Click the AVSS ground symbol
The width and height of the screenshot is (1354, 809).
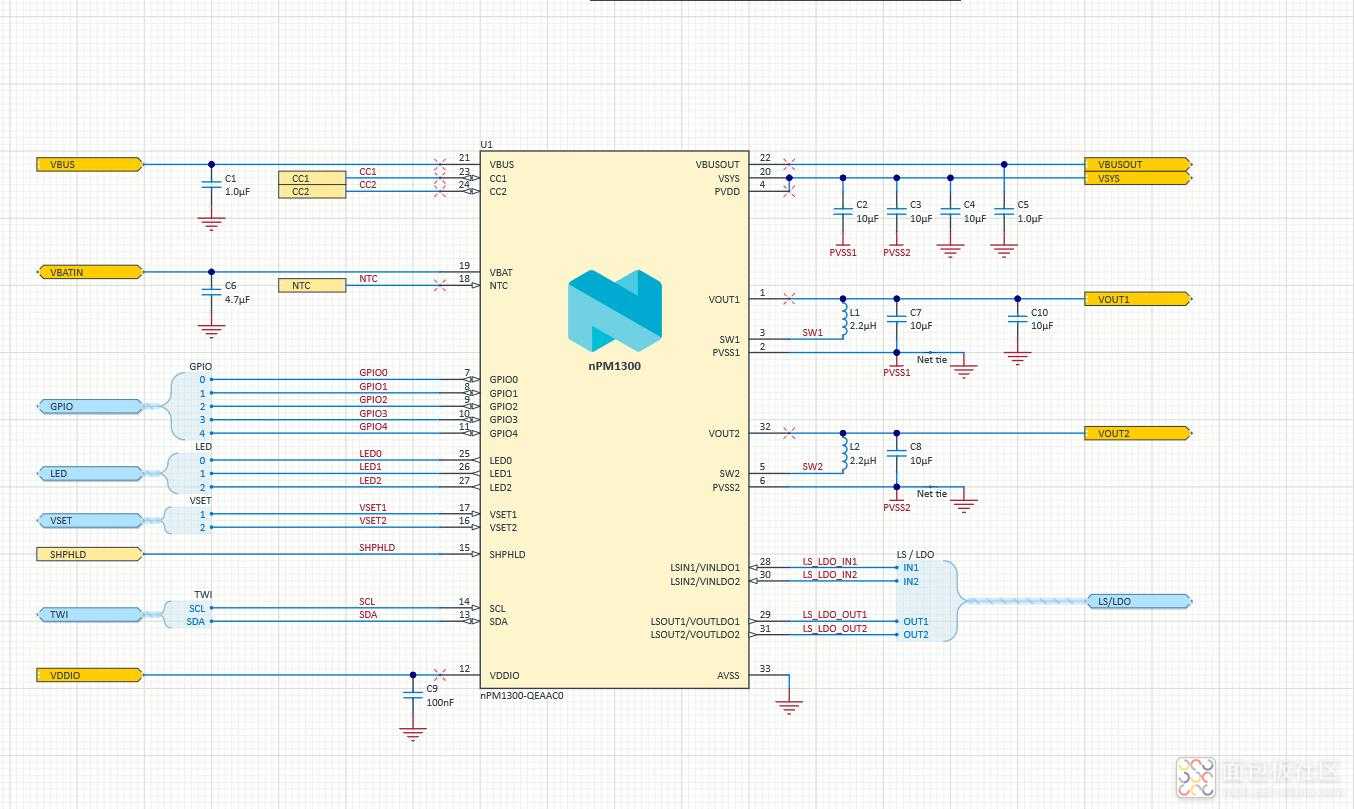tap(789, 707)
